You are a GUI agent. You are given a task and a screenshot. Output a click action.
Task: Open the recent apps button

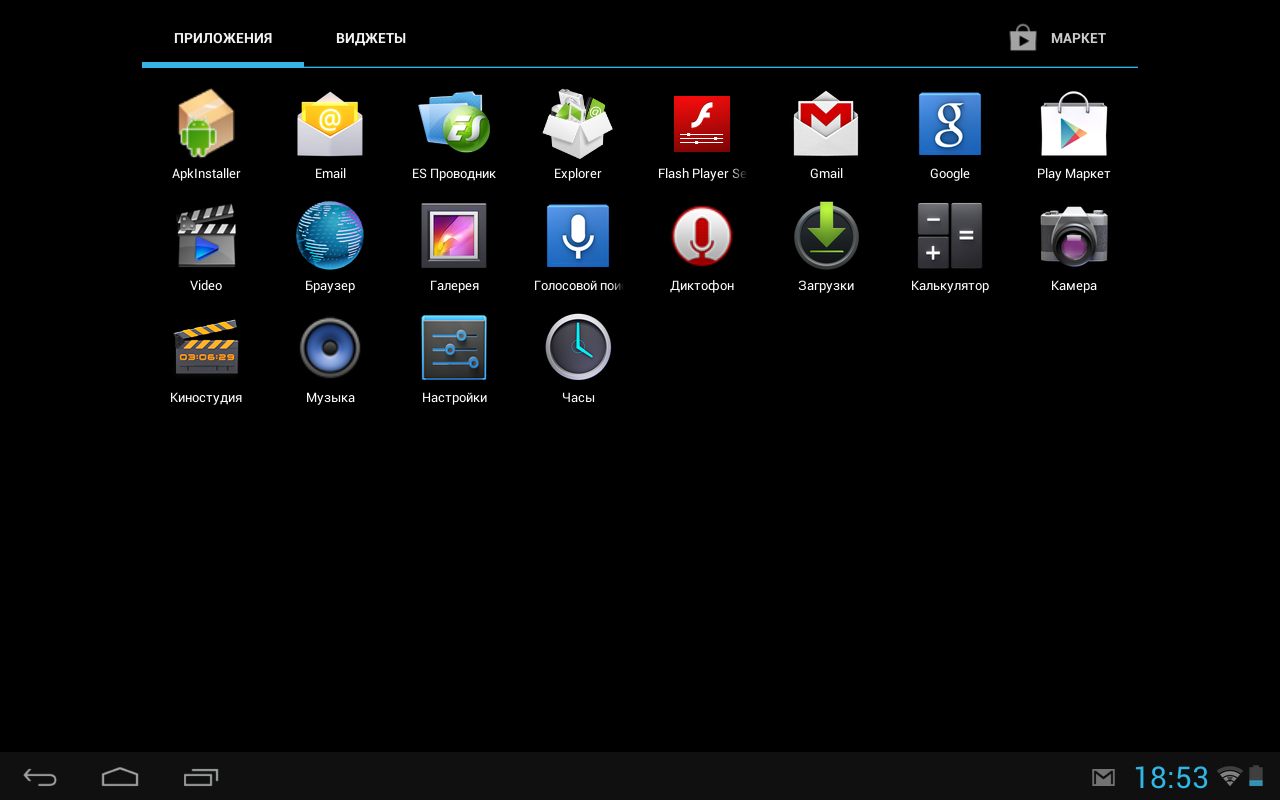tap(201, 777)
